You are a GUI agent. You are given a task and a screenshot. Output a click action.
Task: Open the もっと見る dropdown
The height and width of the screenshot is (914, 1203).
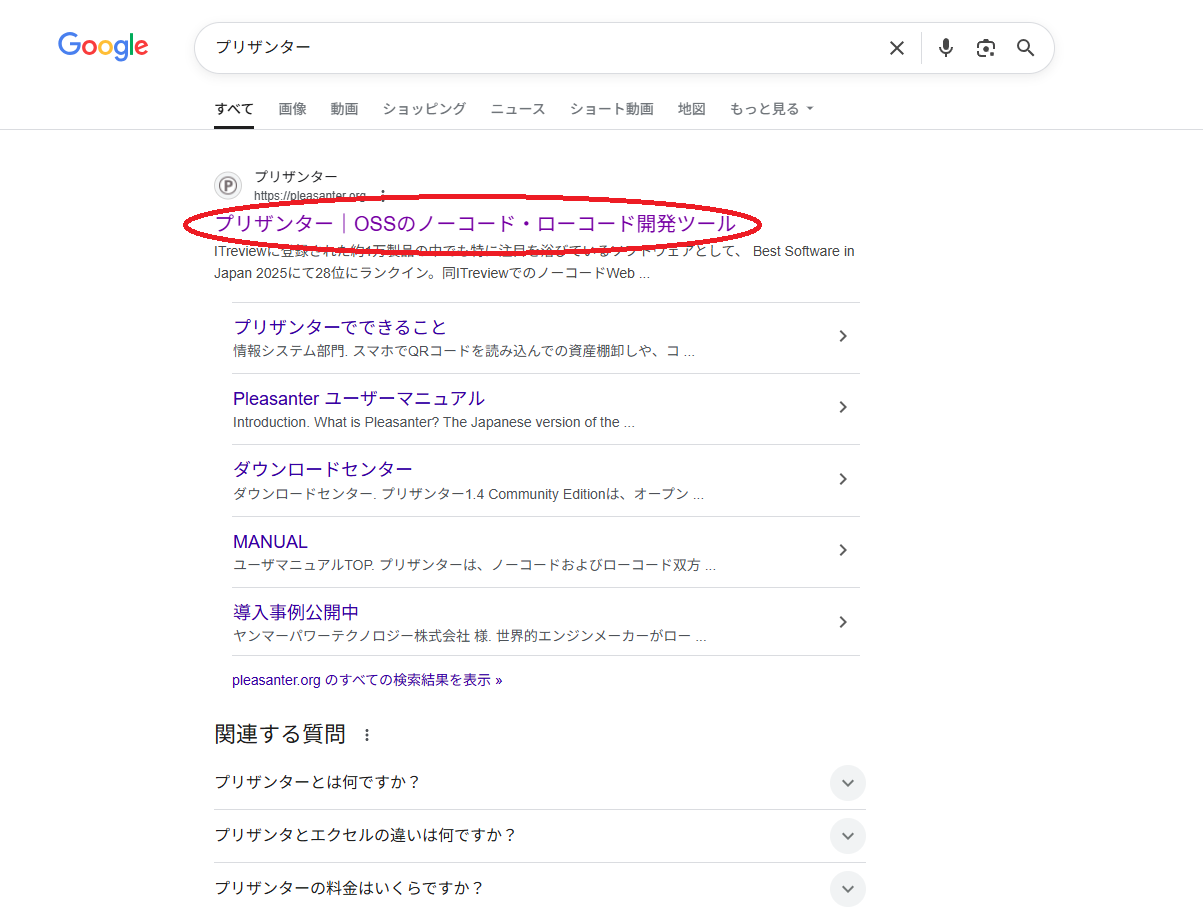pyautogui.click(x=771, y=109)
